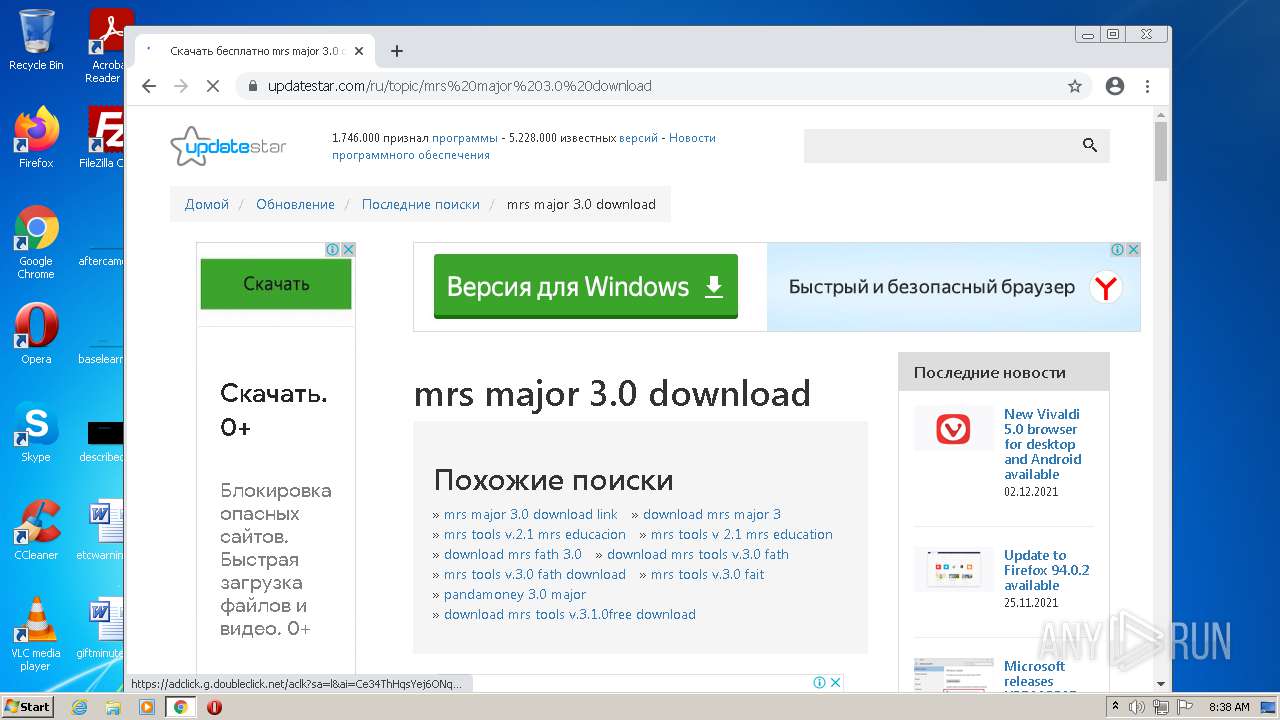
Task: Open Firefox desktop shortcut
Action: (36, 138)
